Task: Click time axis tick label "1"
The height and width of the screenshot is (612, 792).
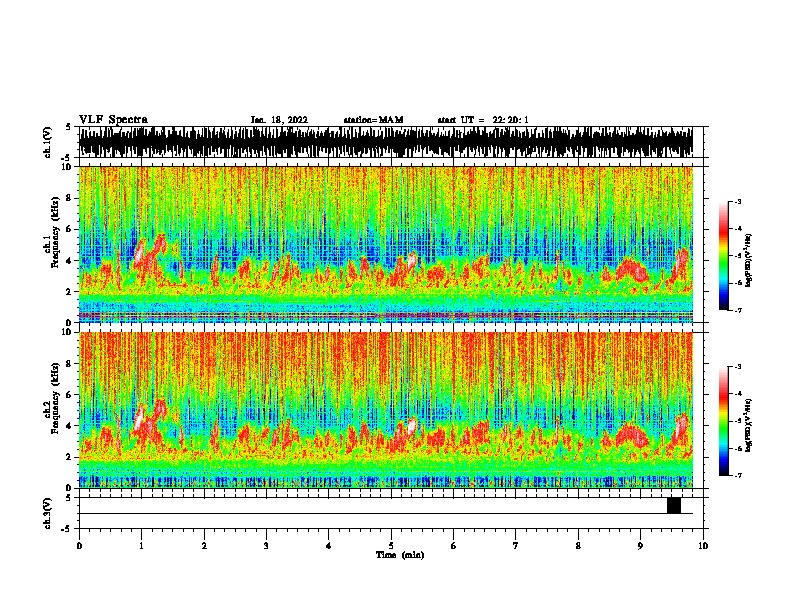Action: coord(141,546)
